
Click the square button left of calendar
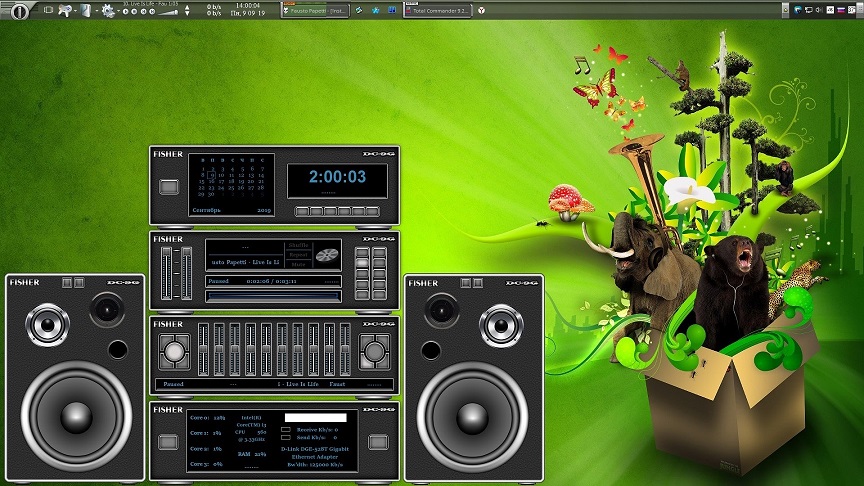pyautogui.click(x=168, y=186)
